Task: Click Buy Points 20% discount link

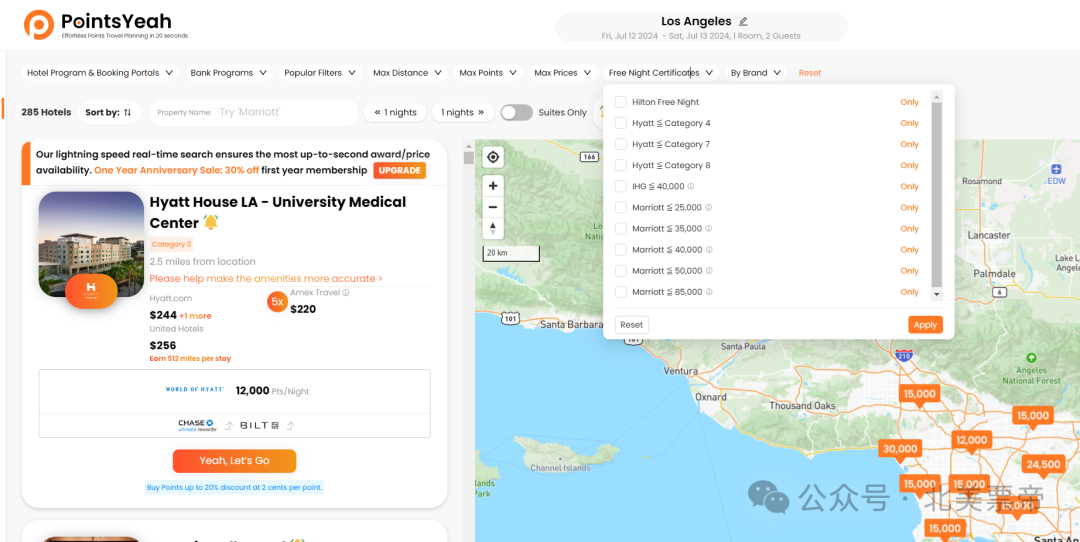Action: (234, 487)
